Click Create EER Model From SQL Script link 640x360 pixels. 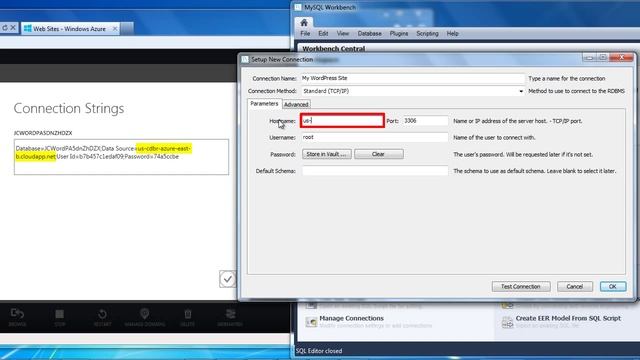568,318
